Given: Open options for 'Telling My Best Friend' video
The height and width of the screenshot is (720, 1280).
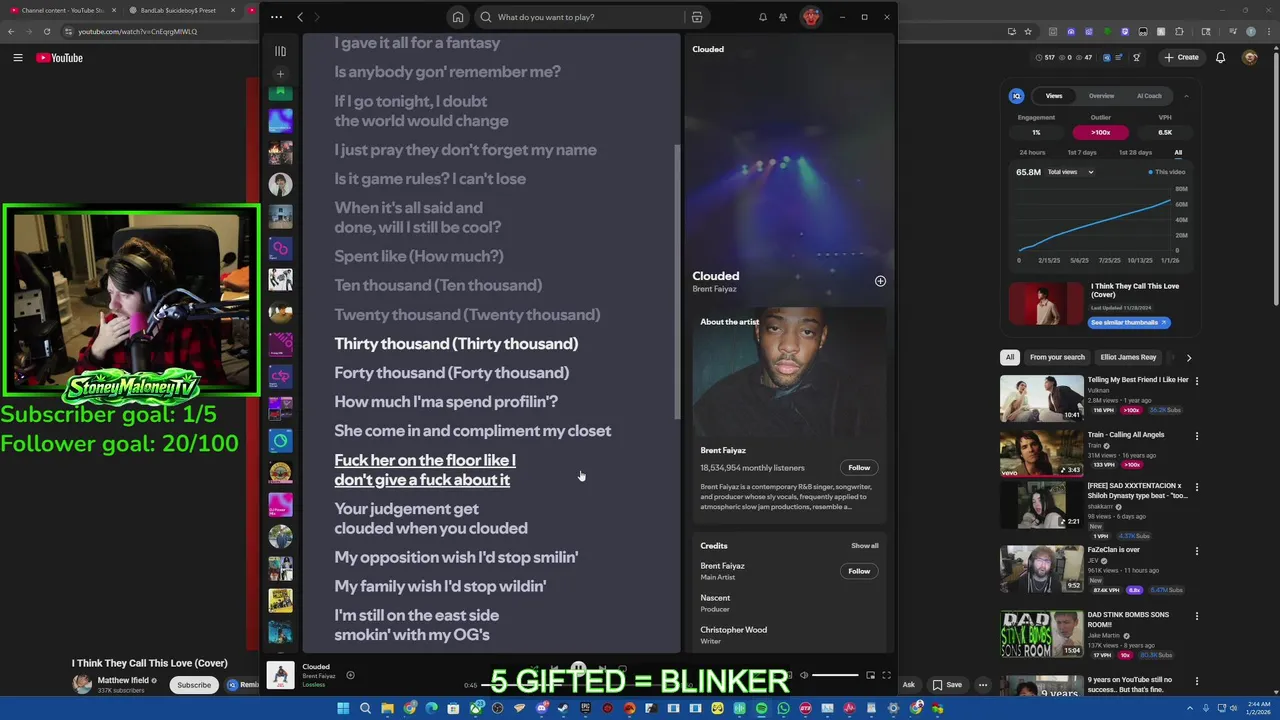Looking at the screenshot, I should coord(1196,381).
